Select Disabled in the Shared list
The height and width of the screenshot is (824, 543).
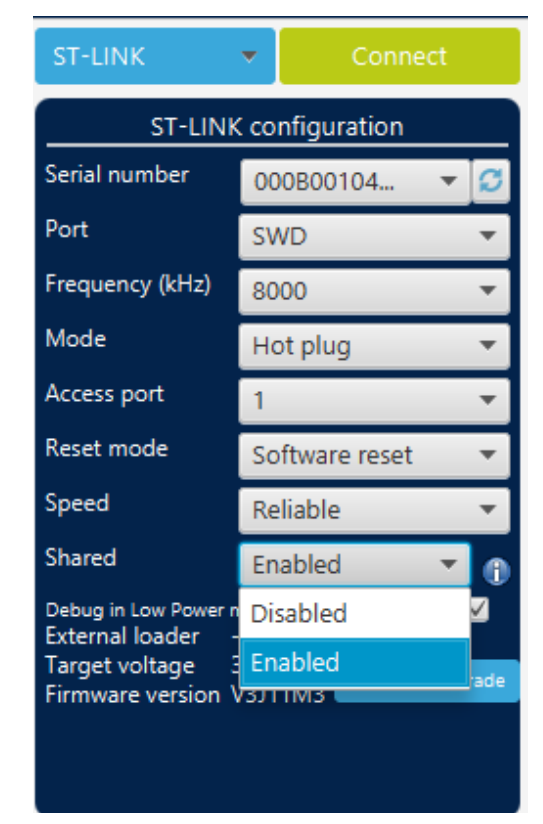click(x=355, y=613)
